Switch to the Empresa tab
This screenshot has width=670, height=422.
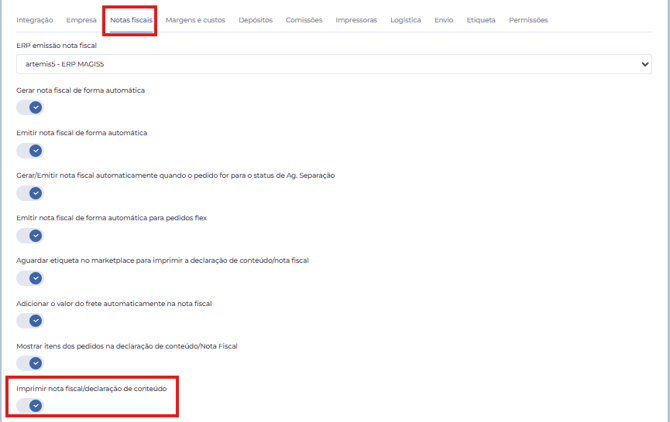pyautogui.click(x=81, y=20)
